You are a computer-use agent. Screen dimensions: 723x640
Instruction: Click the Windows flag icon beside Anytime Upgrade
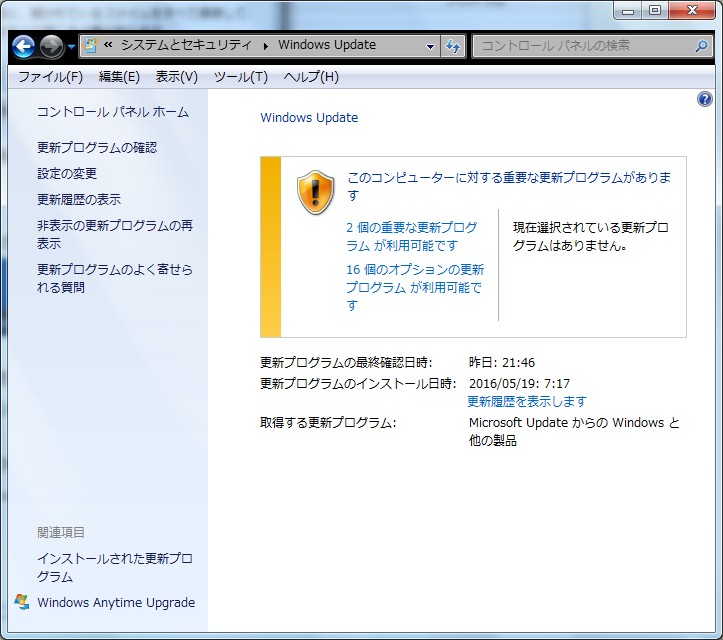coord(22,602)
